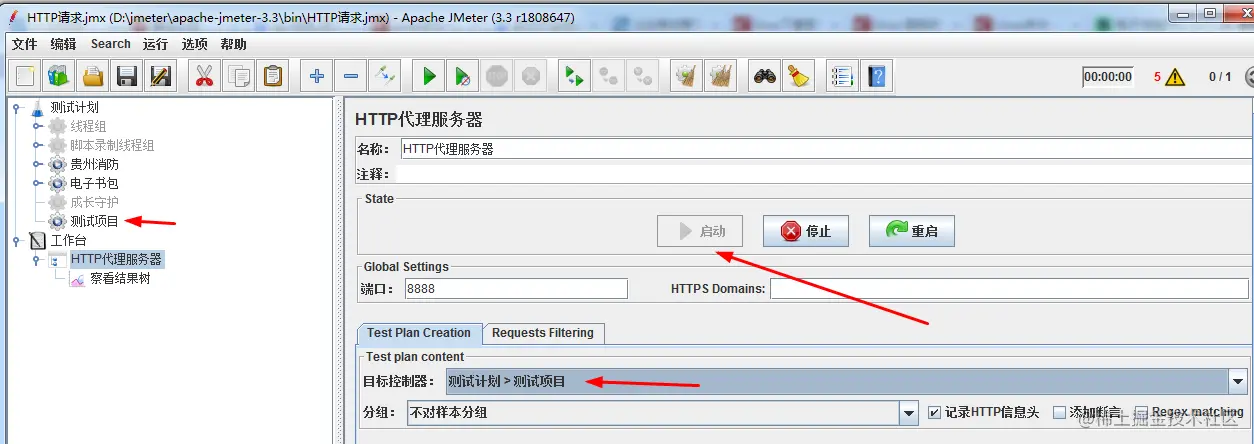Open Search with the binoculars icon
Image resolution: width=1254 pixels, height=444 pixels.
point(765,76)
